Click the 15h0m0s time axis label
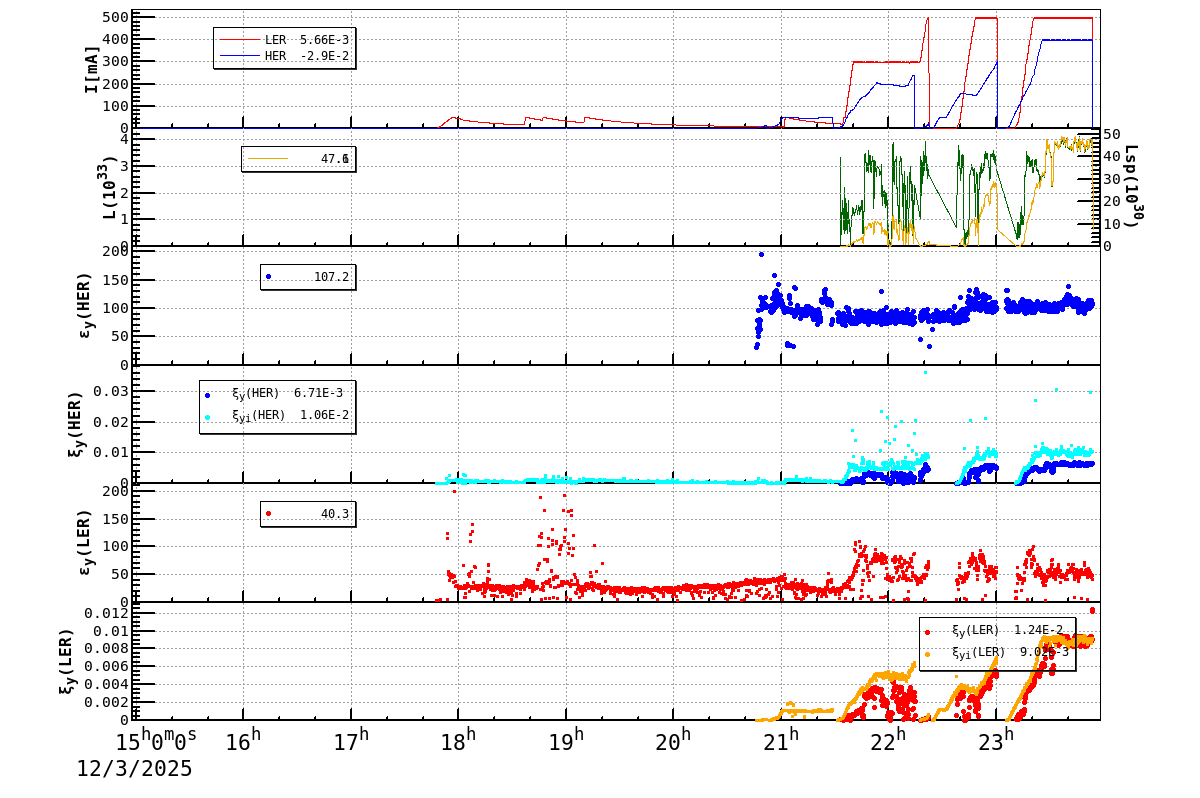The image size is (1200, 798). (x=157, y=741)
